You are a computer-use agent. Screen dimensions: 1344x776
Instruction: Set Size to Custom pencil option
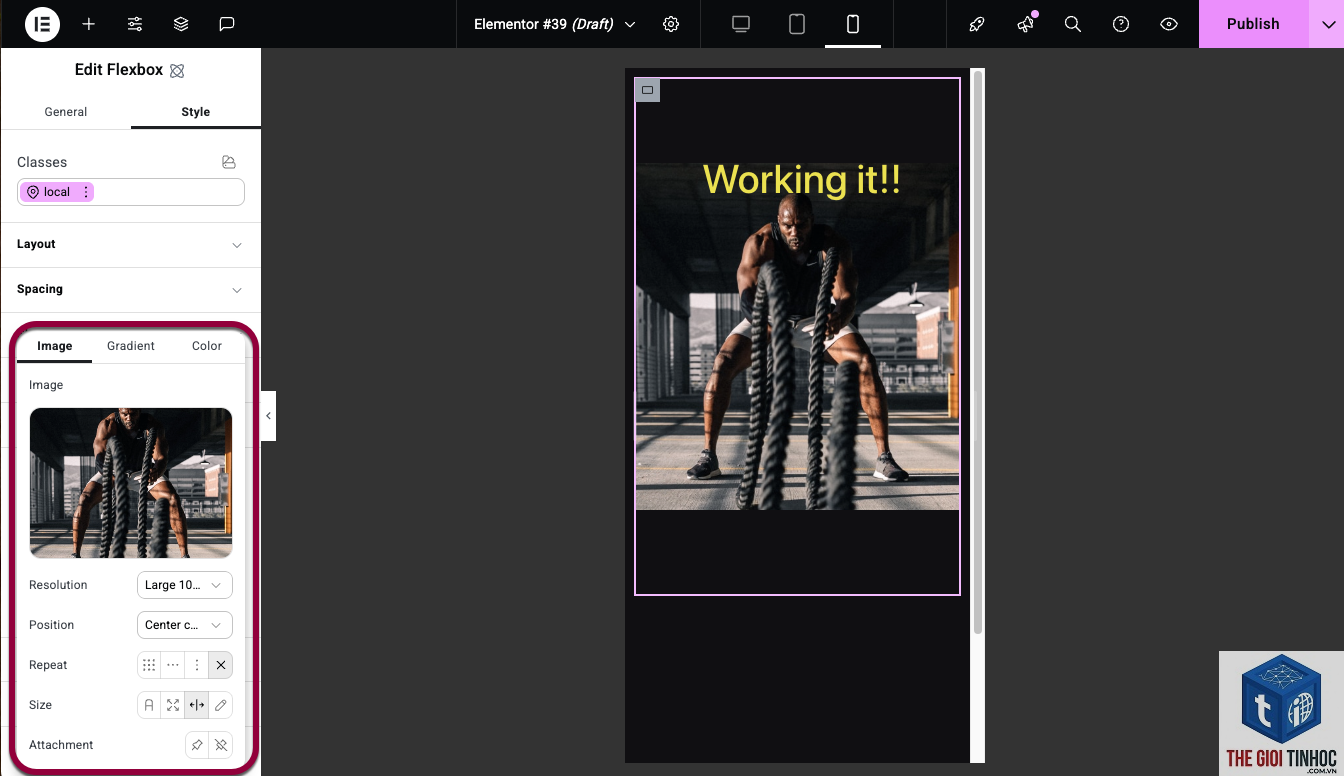click(221, 705)
